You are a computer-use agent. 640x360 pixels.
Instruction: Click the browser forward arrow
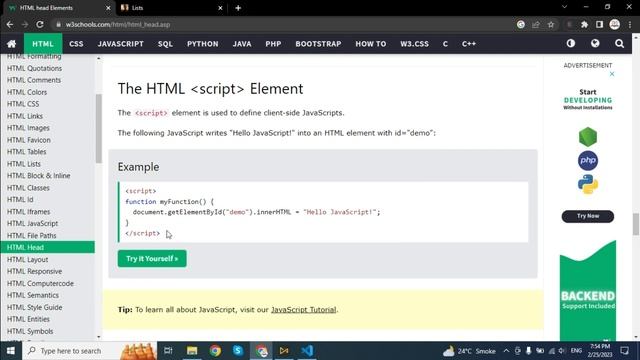tap(25, 24)
